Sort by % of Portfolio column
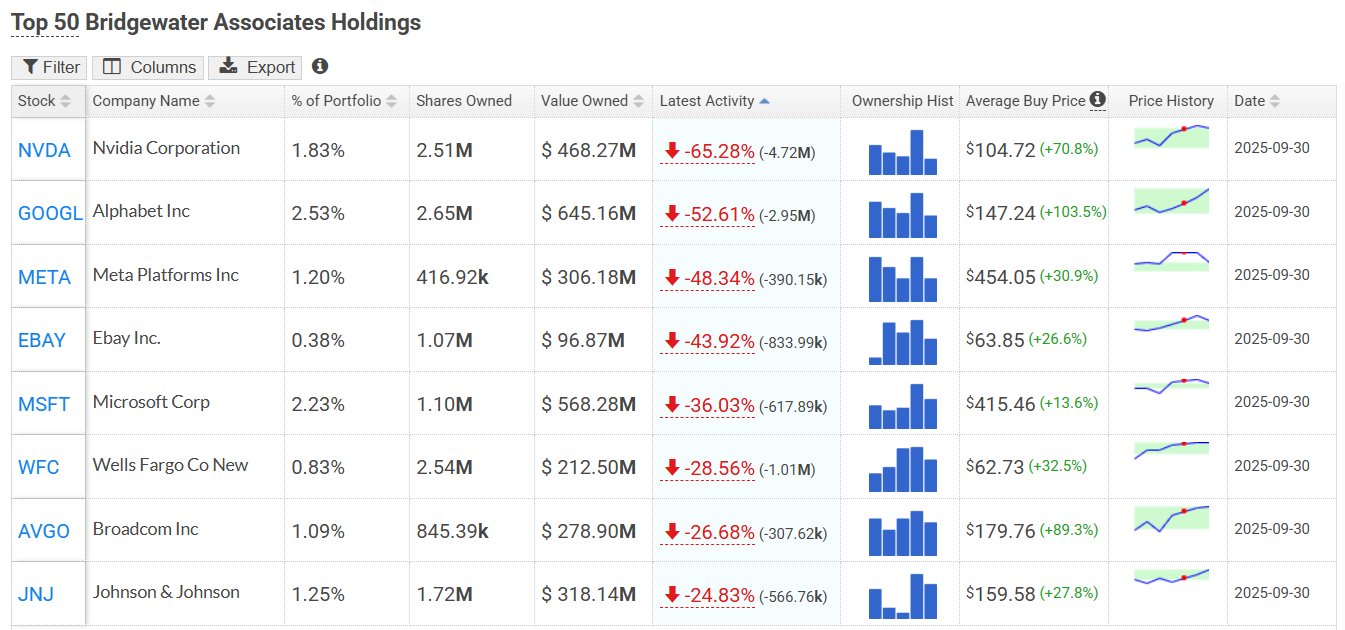 pos(343,101)
